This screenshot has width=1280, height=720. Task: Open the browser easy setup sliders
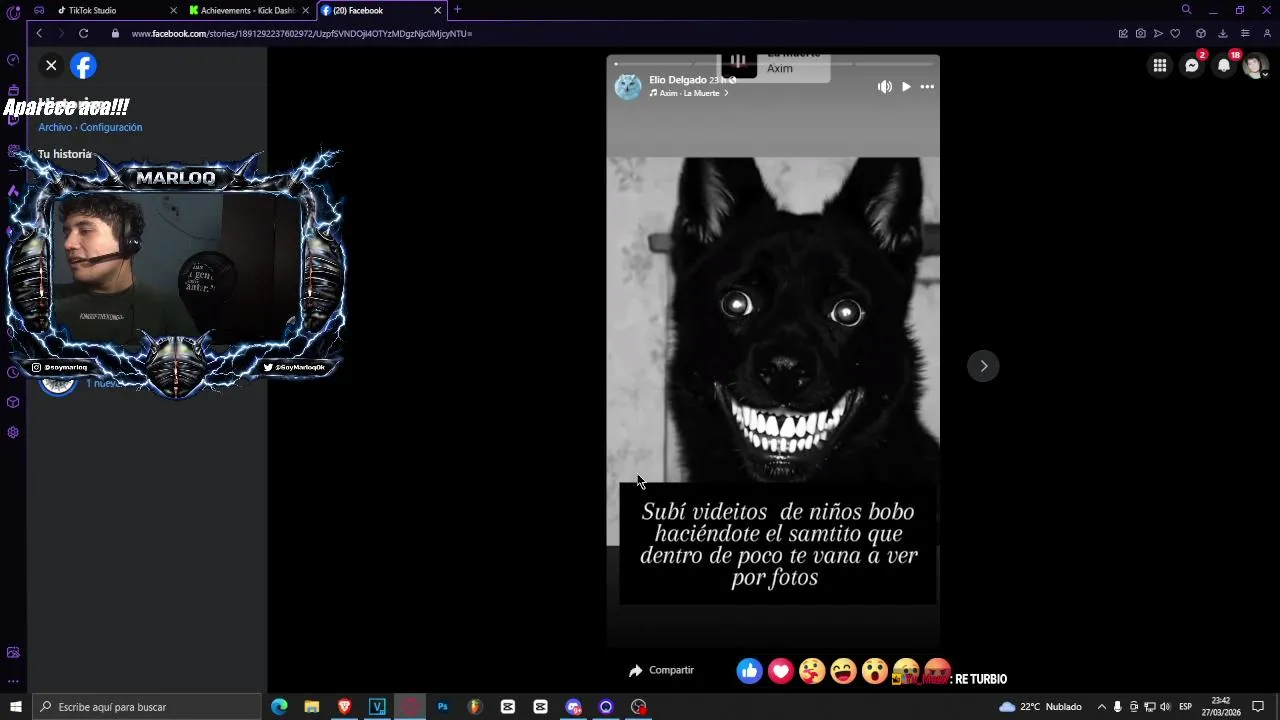pos(1245,33)
